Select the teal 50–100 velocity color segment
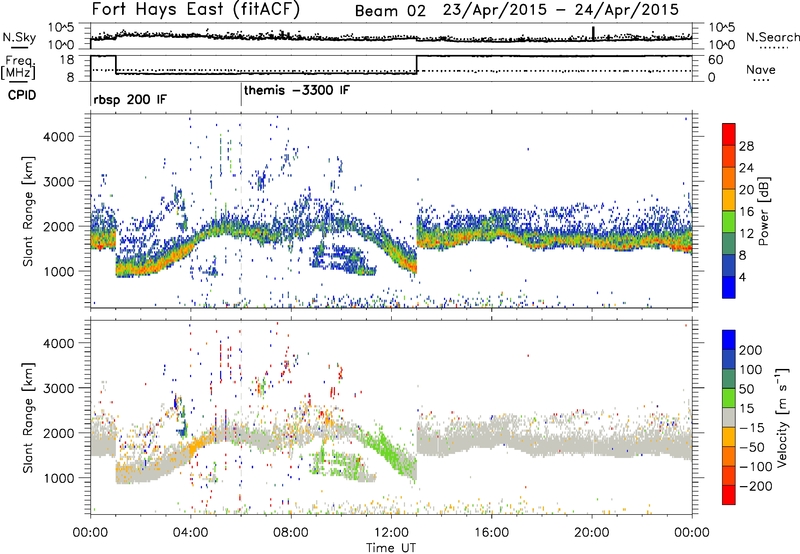The image size is (800, 554). pyautogui.click(x=729, y=379)
